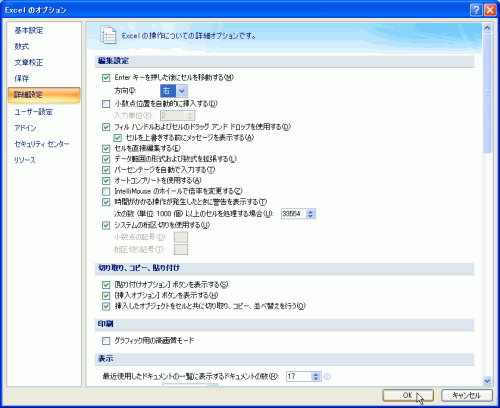Click the 編集設定 section header

point(284,61)
